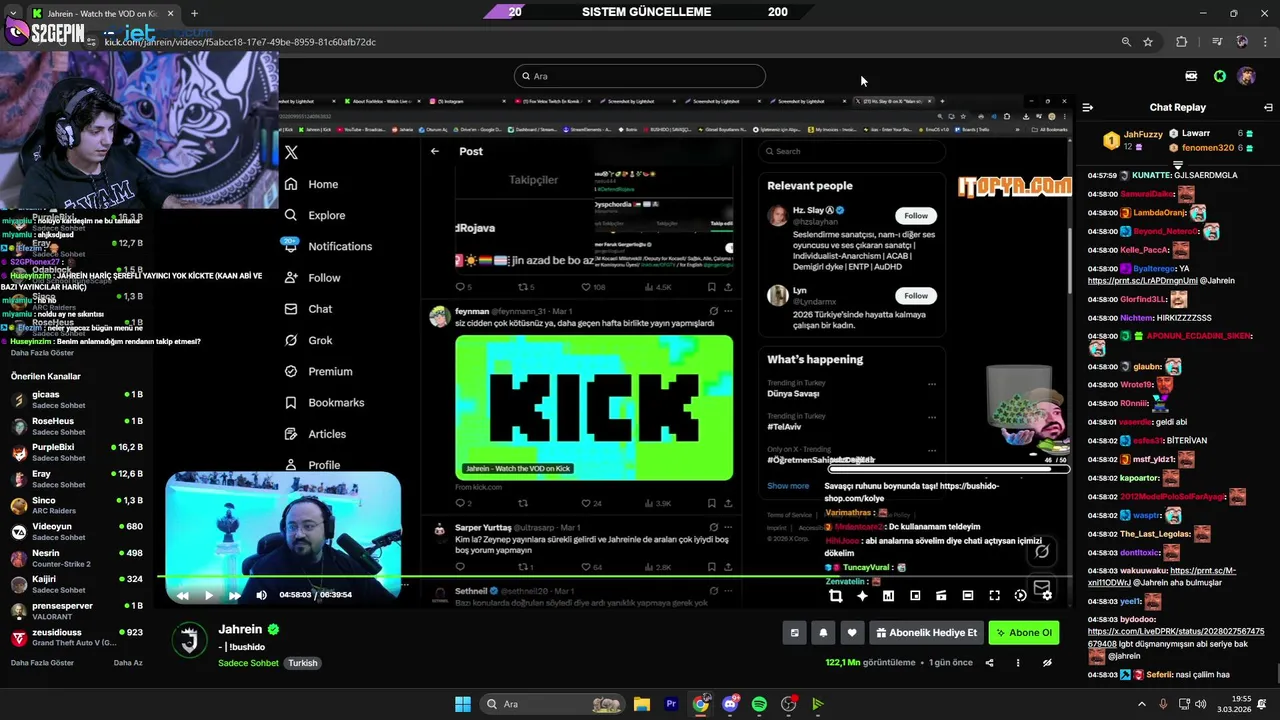Select Nesrin Counter-Strike 2 channel

pos(75,558)
